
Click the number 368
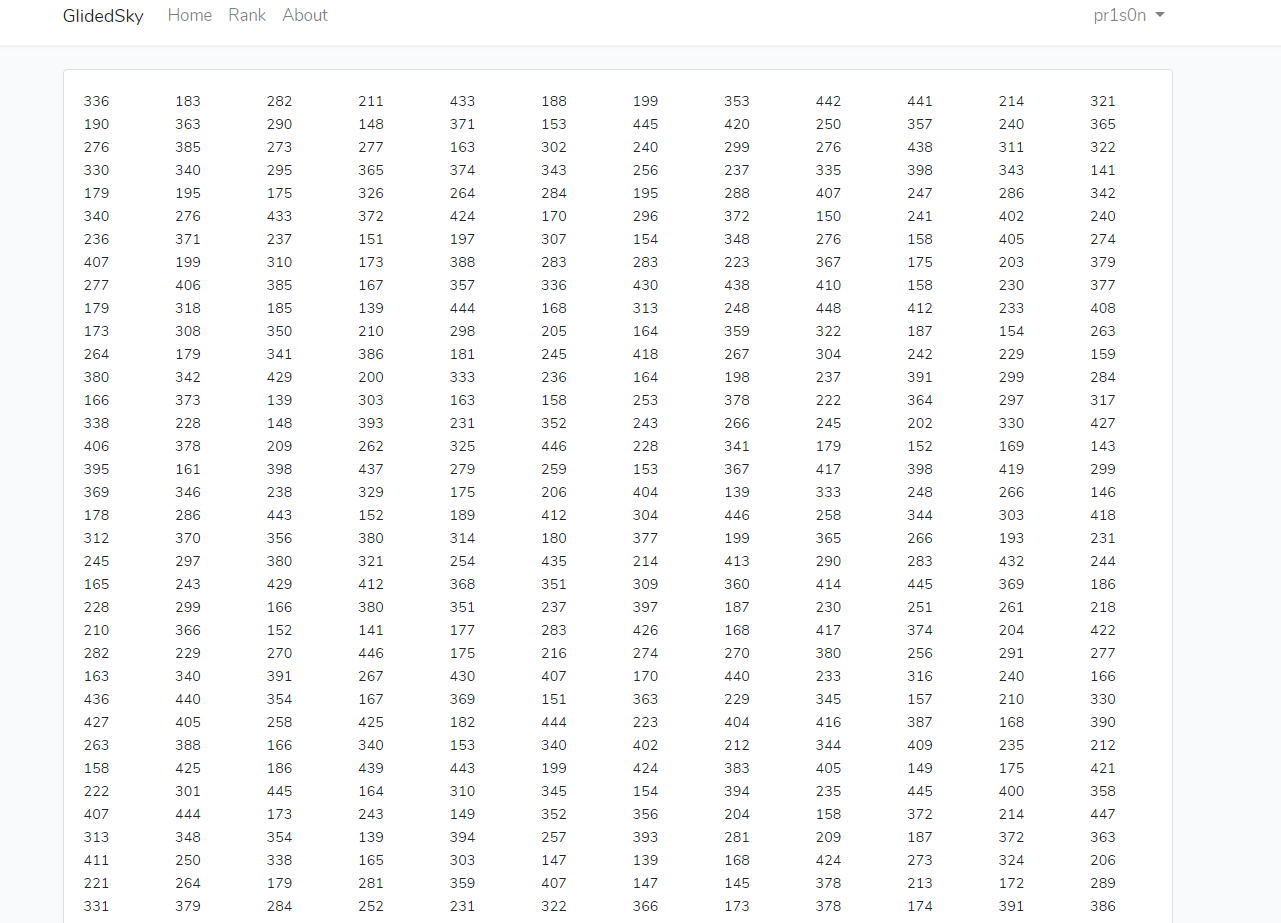[x=463, y=584]
